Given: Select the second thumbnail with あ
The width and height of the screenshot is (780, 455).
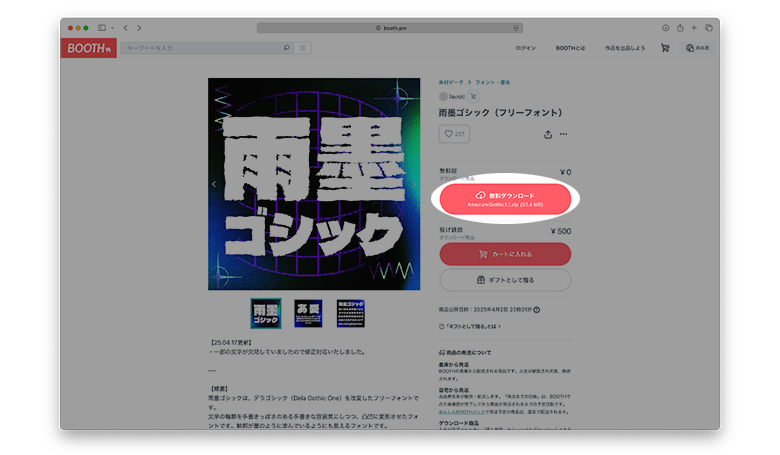Looking at the screenshot, I should point(308,313).
